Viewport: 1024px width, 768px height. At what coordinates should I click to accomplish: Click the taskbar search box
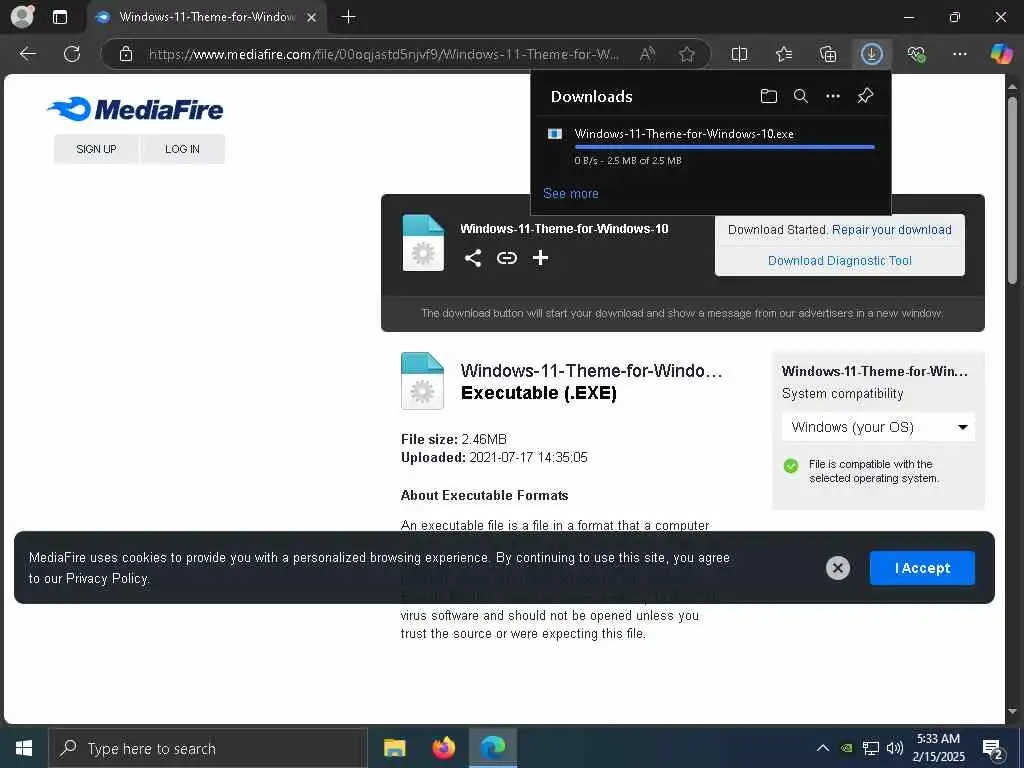[208, 748]
